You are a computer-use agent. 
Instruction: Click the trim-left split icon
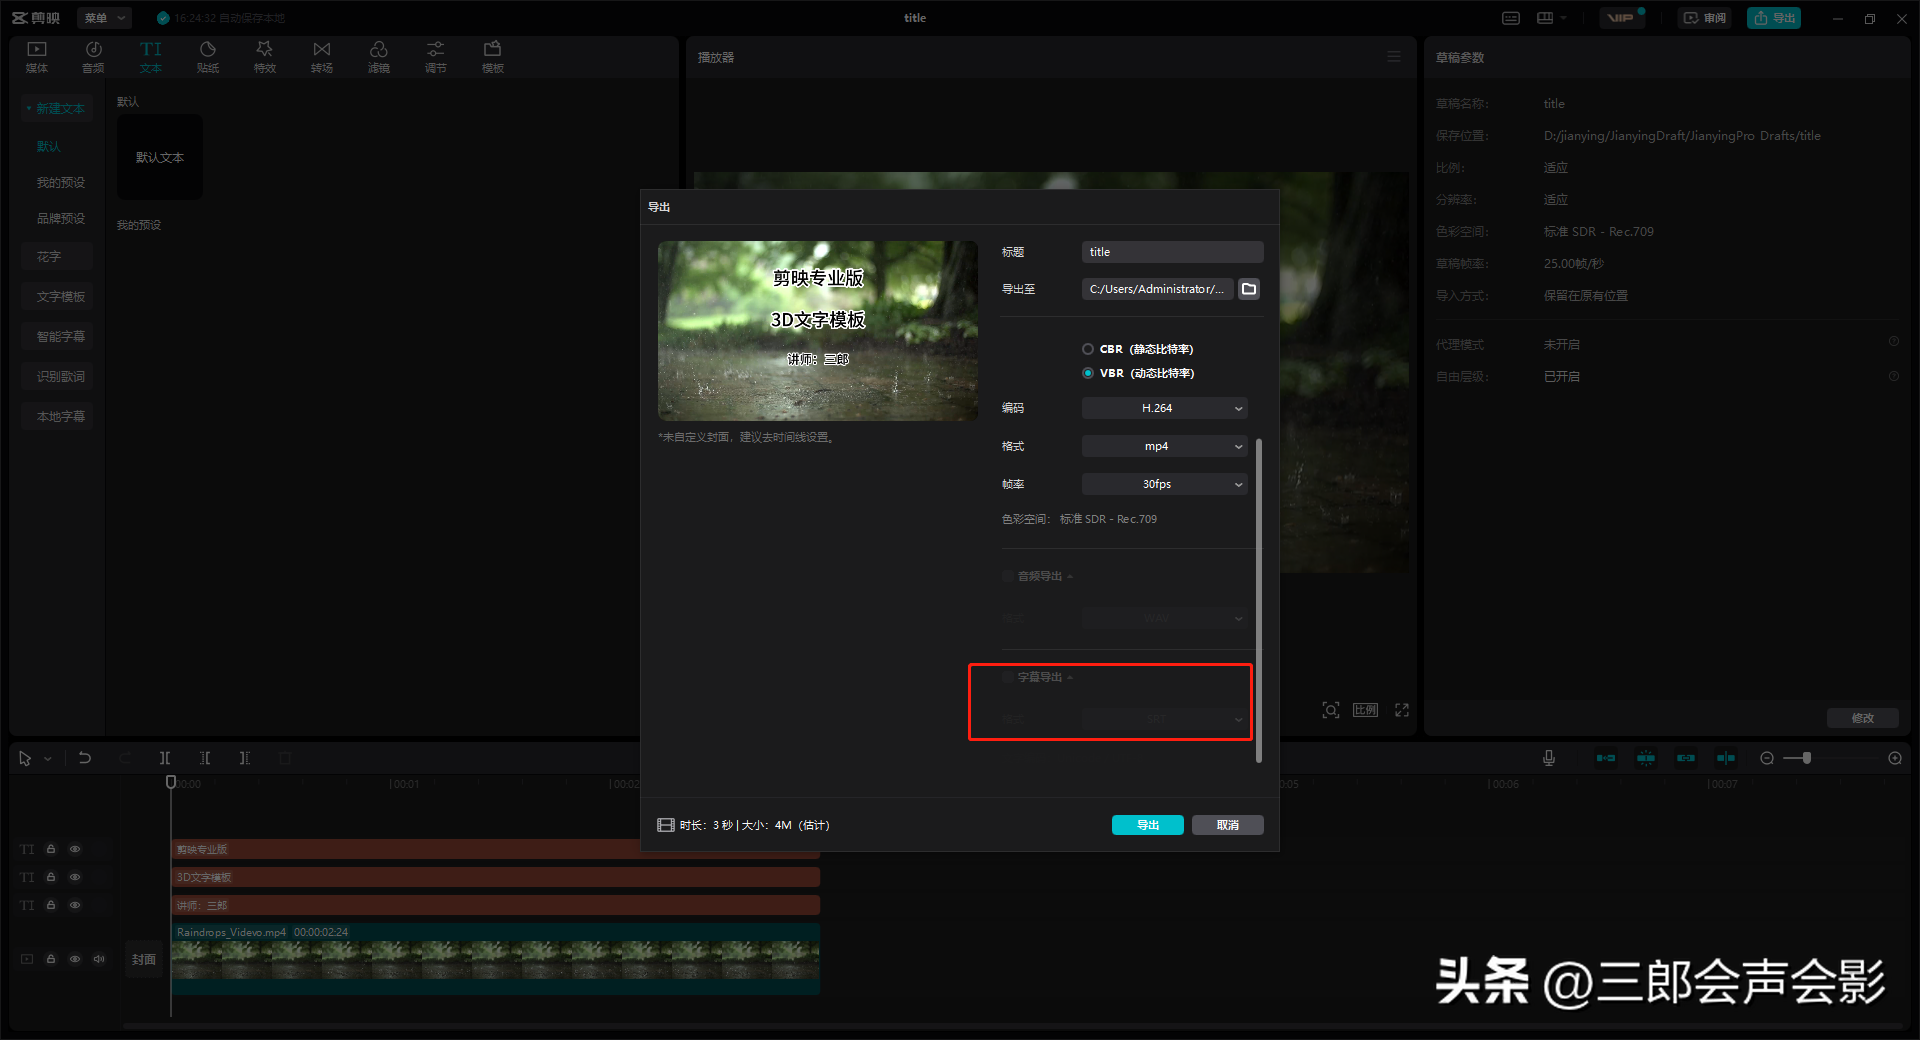[x=205, y=759]
